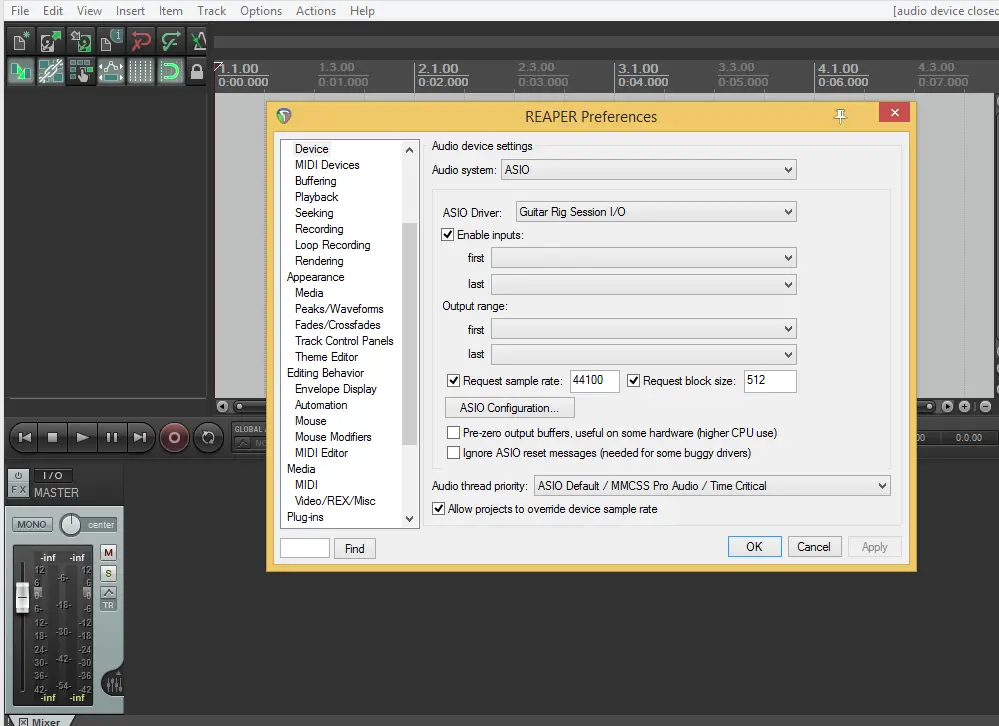Toggle auto-crossfade toolbar icon

pyautogui.click(x=20, y=71)
